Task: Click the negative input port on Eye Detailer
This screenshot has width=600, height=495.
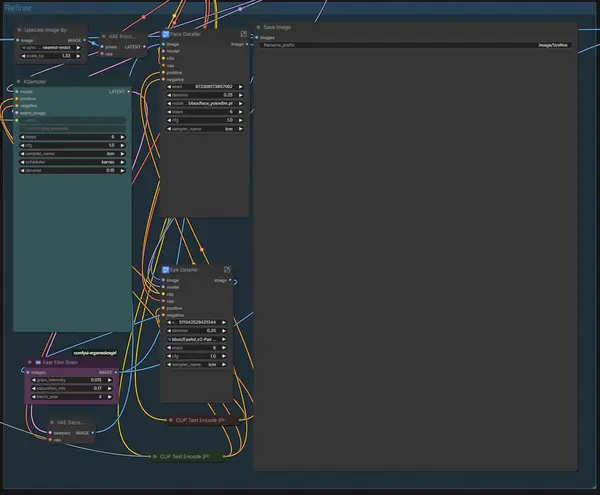Action: [163, 315]
